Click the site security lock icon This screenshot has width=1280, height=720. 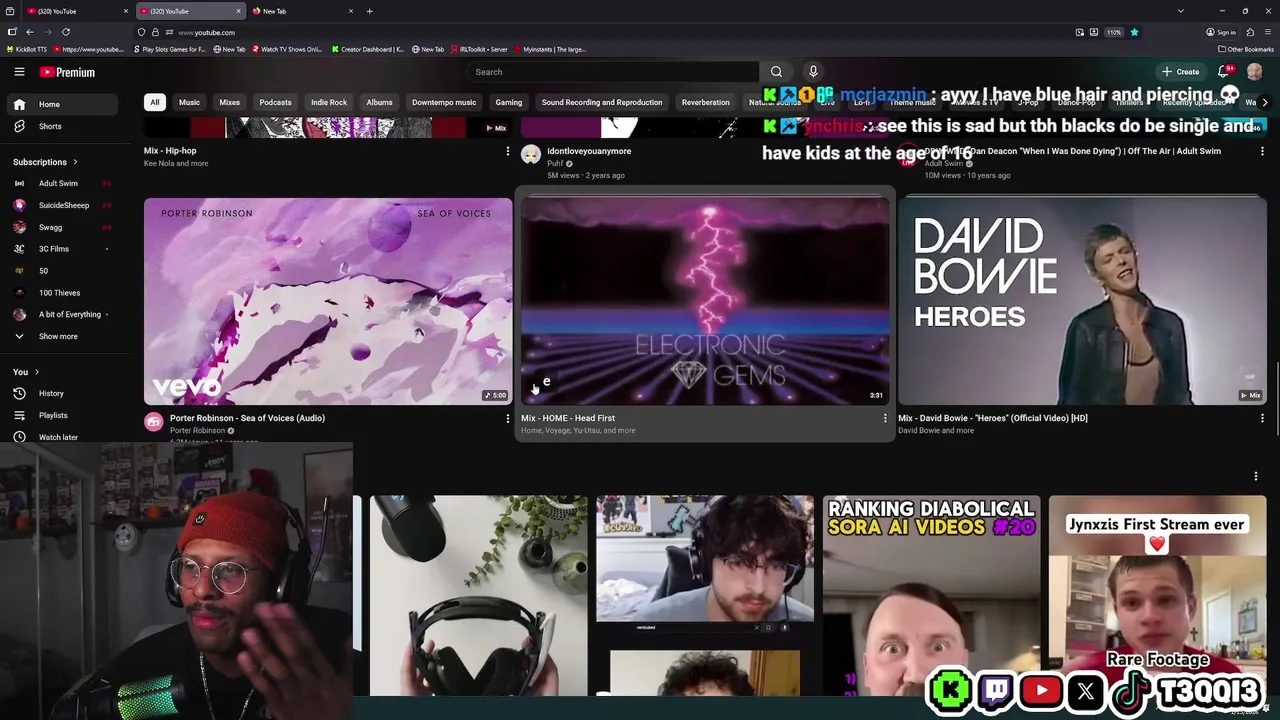pos(155,32)
